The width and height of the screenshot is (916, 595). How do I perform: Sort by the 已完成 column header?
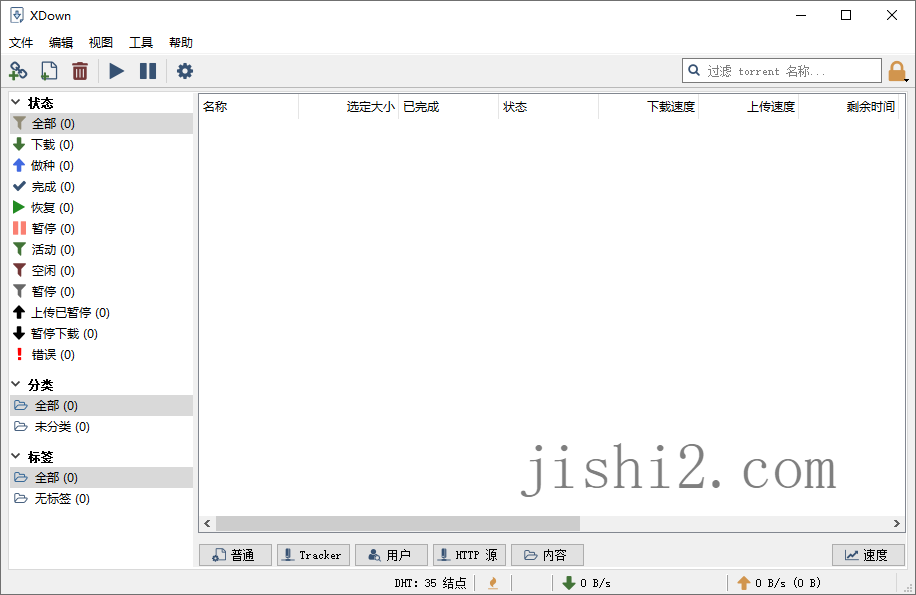(449, 106)
